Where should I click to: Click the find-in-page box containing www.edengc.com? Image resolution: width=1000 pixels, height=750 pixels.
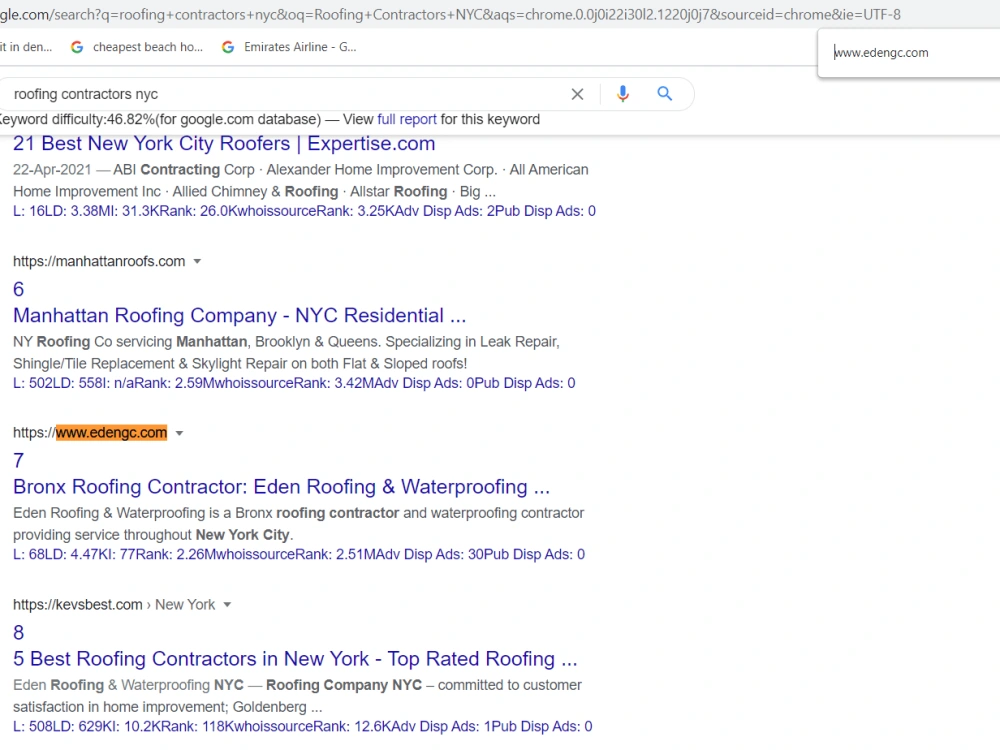point(909,53)
